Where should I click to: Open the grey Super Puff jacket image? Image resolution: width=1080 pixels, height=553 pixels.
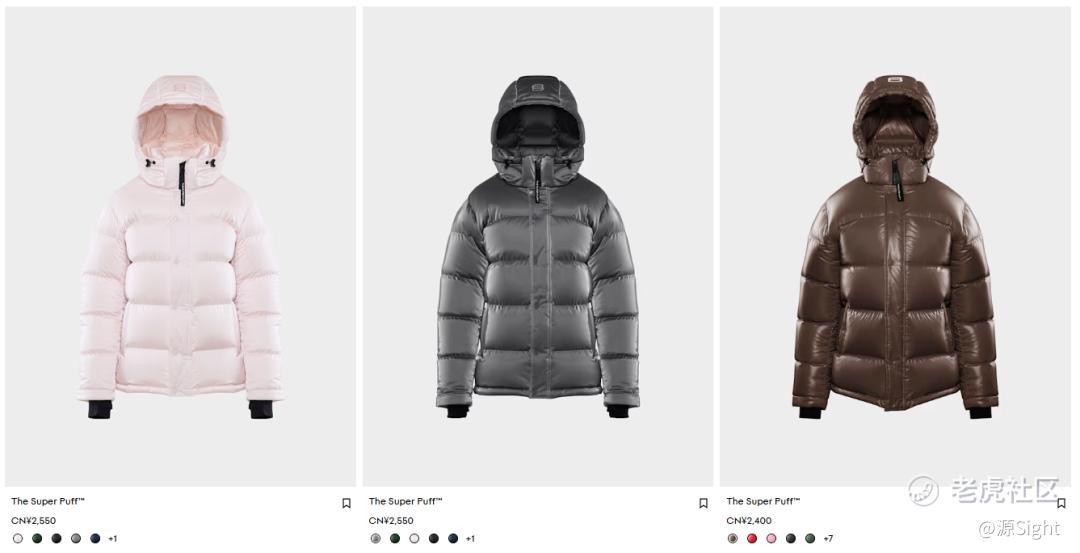[x=538, y=247]
